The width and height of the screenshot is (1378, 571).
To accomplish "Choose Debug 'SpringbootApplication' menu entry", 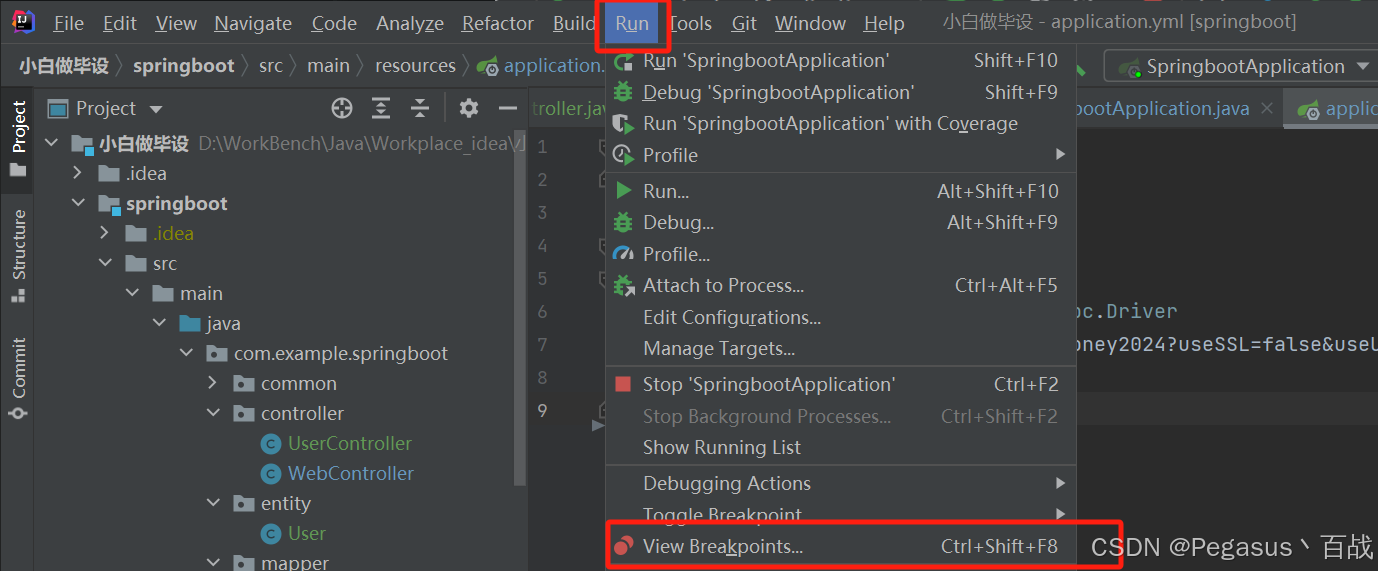I will click(x=840, y=92).
